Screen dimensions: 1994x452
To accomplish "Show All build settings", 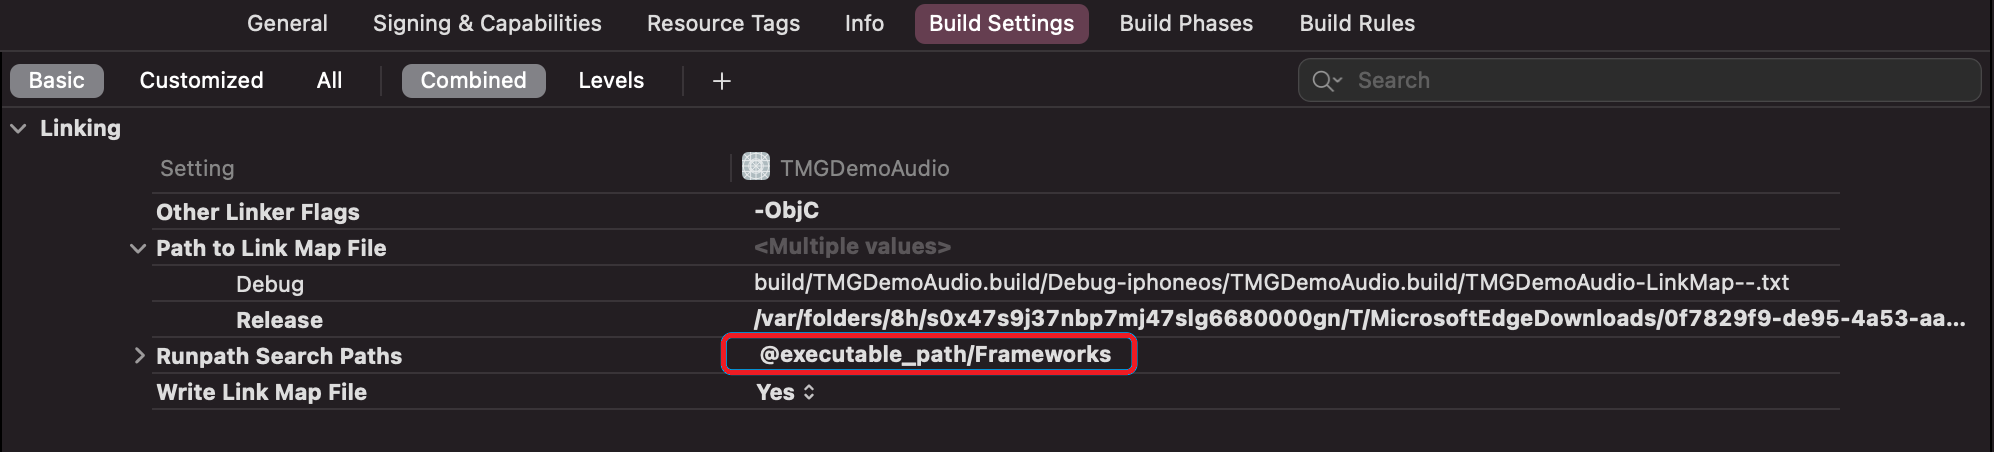I will (329, 81).
